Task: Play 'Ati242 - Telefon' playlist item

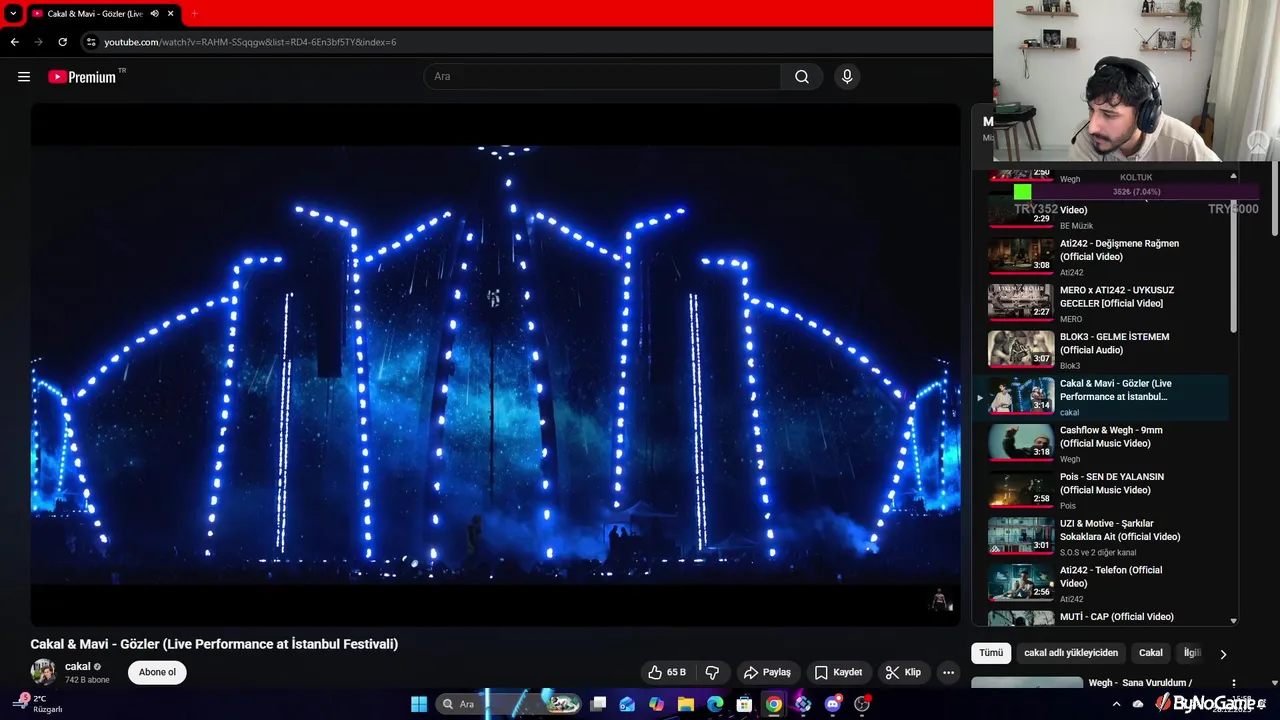Action: pos(1111,577)
